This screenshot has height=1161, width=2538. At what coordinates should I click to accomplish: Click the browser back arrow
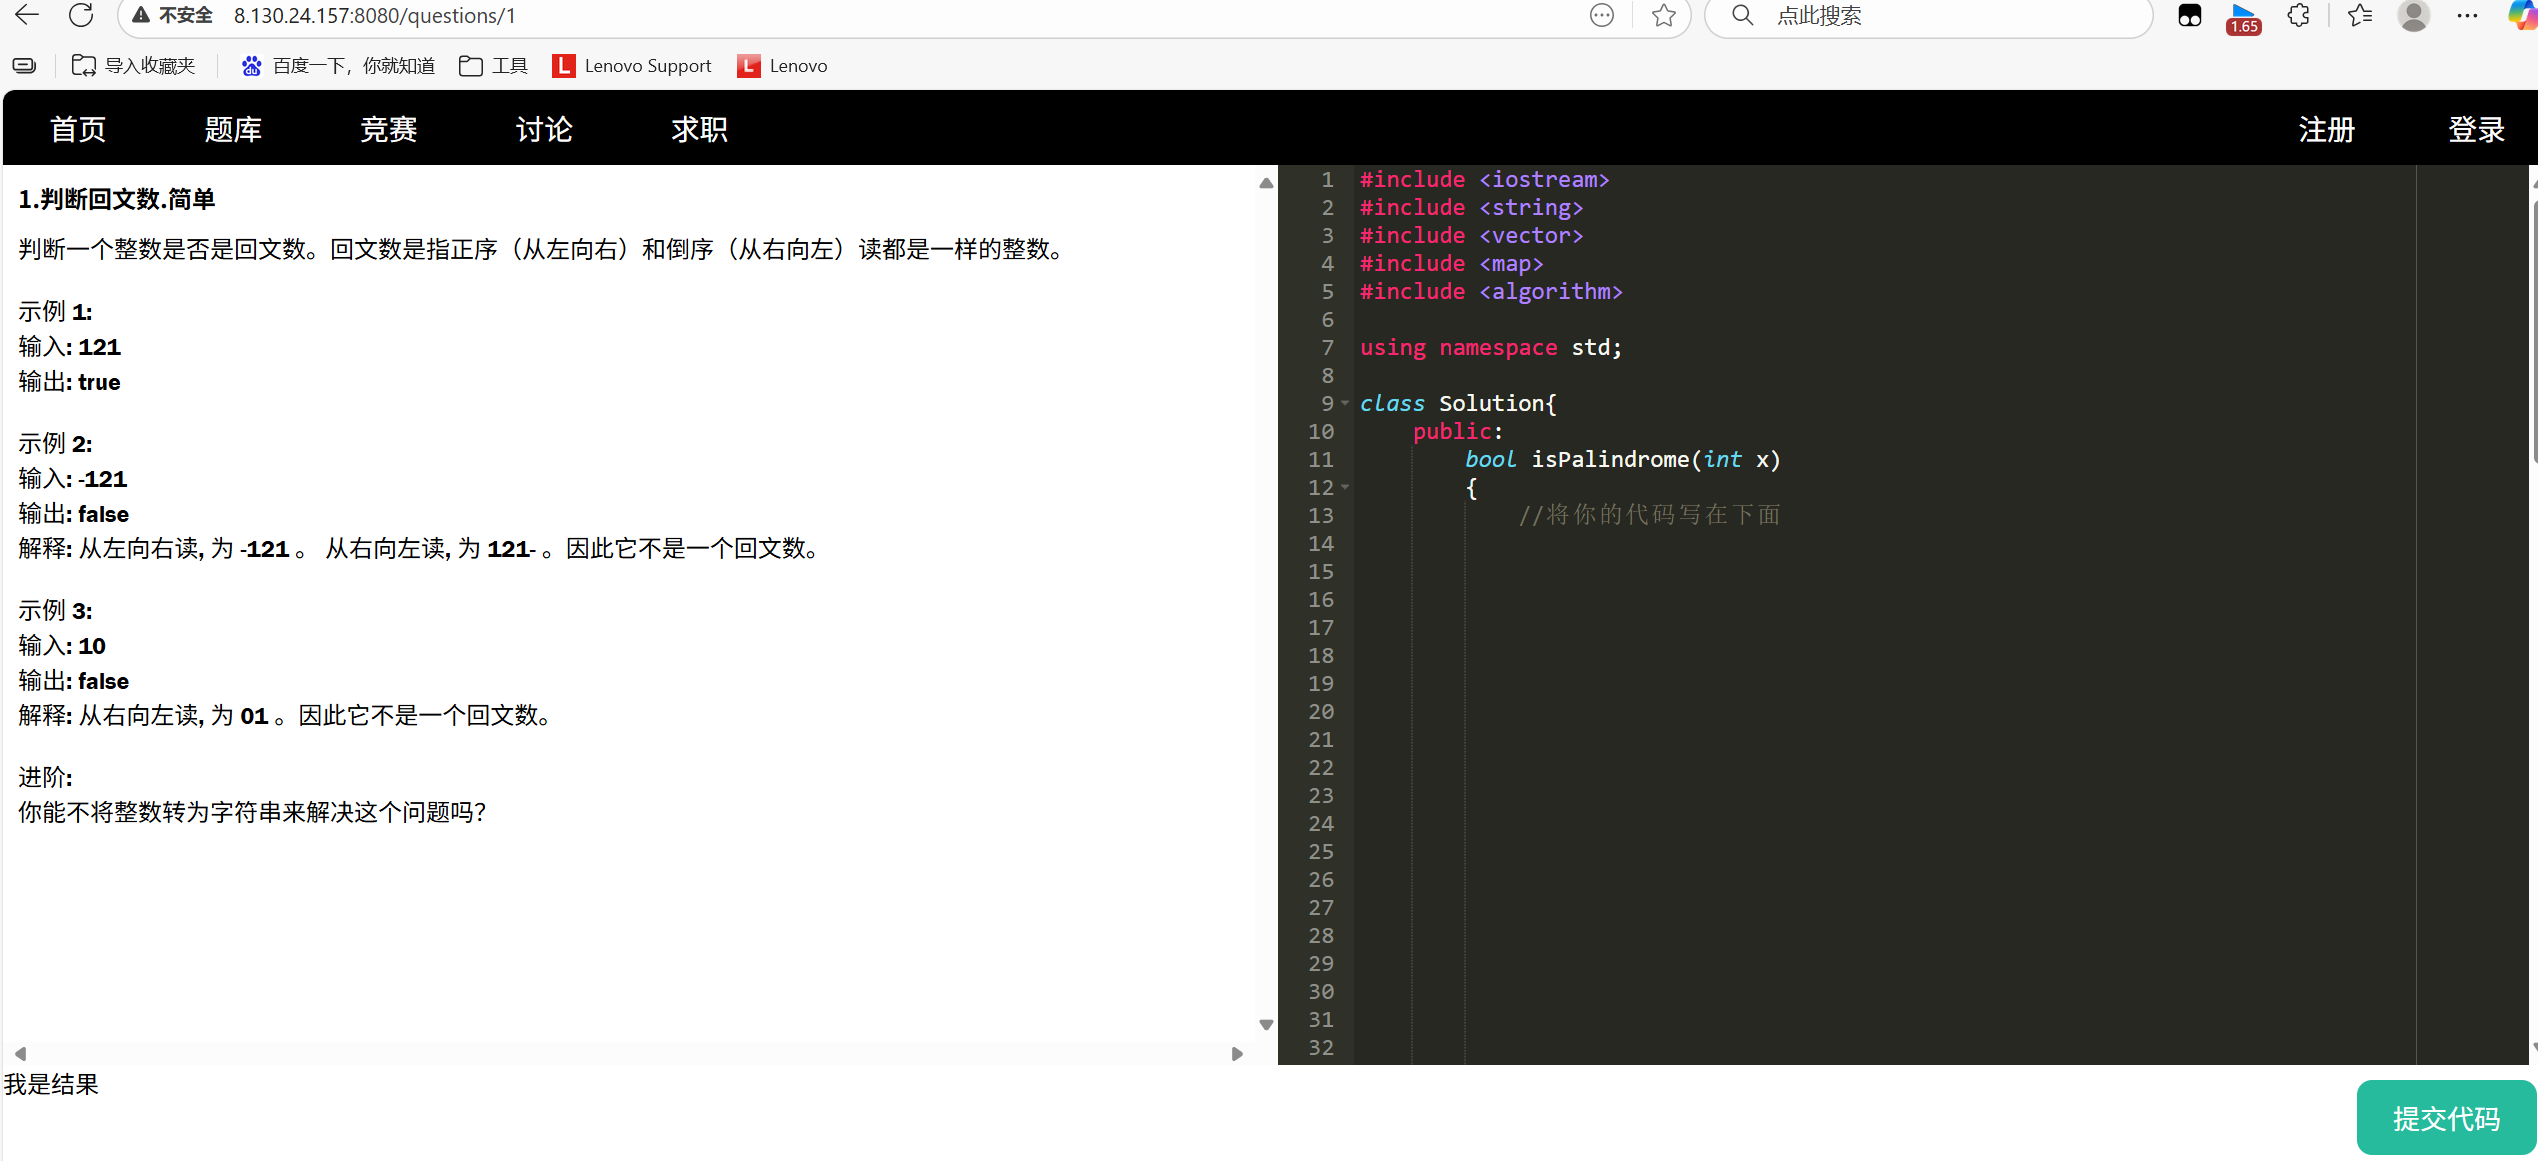(27, 15)
